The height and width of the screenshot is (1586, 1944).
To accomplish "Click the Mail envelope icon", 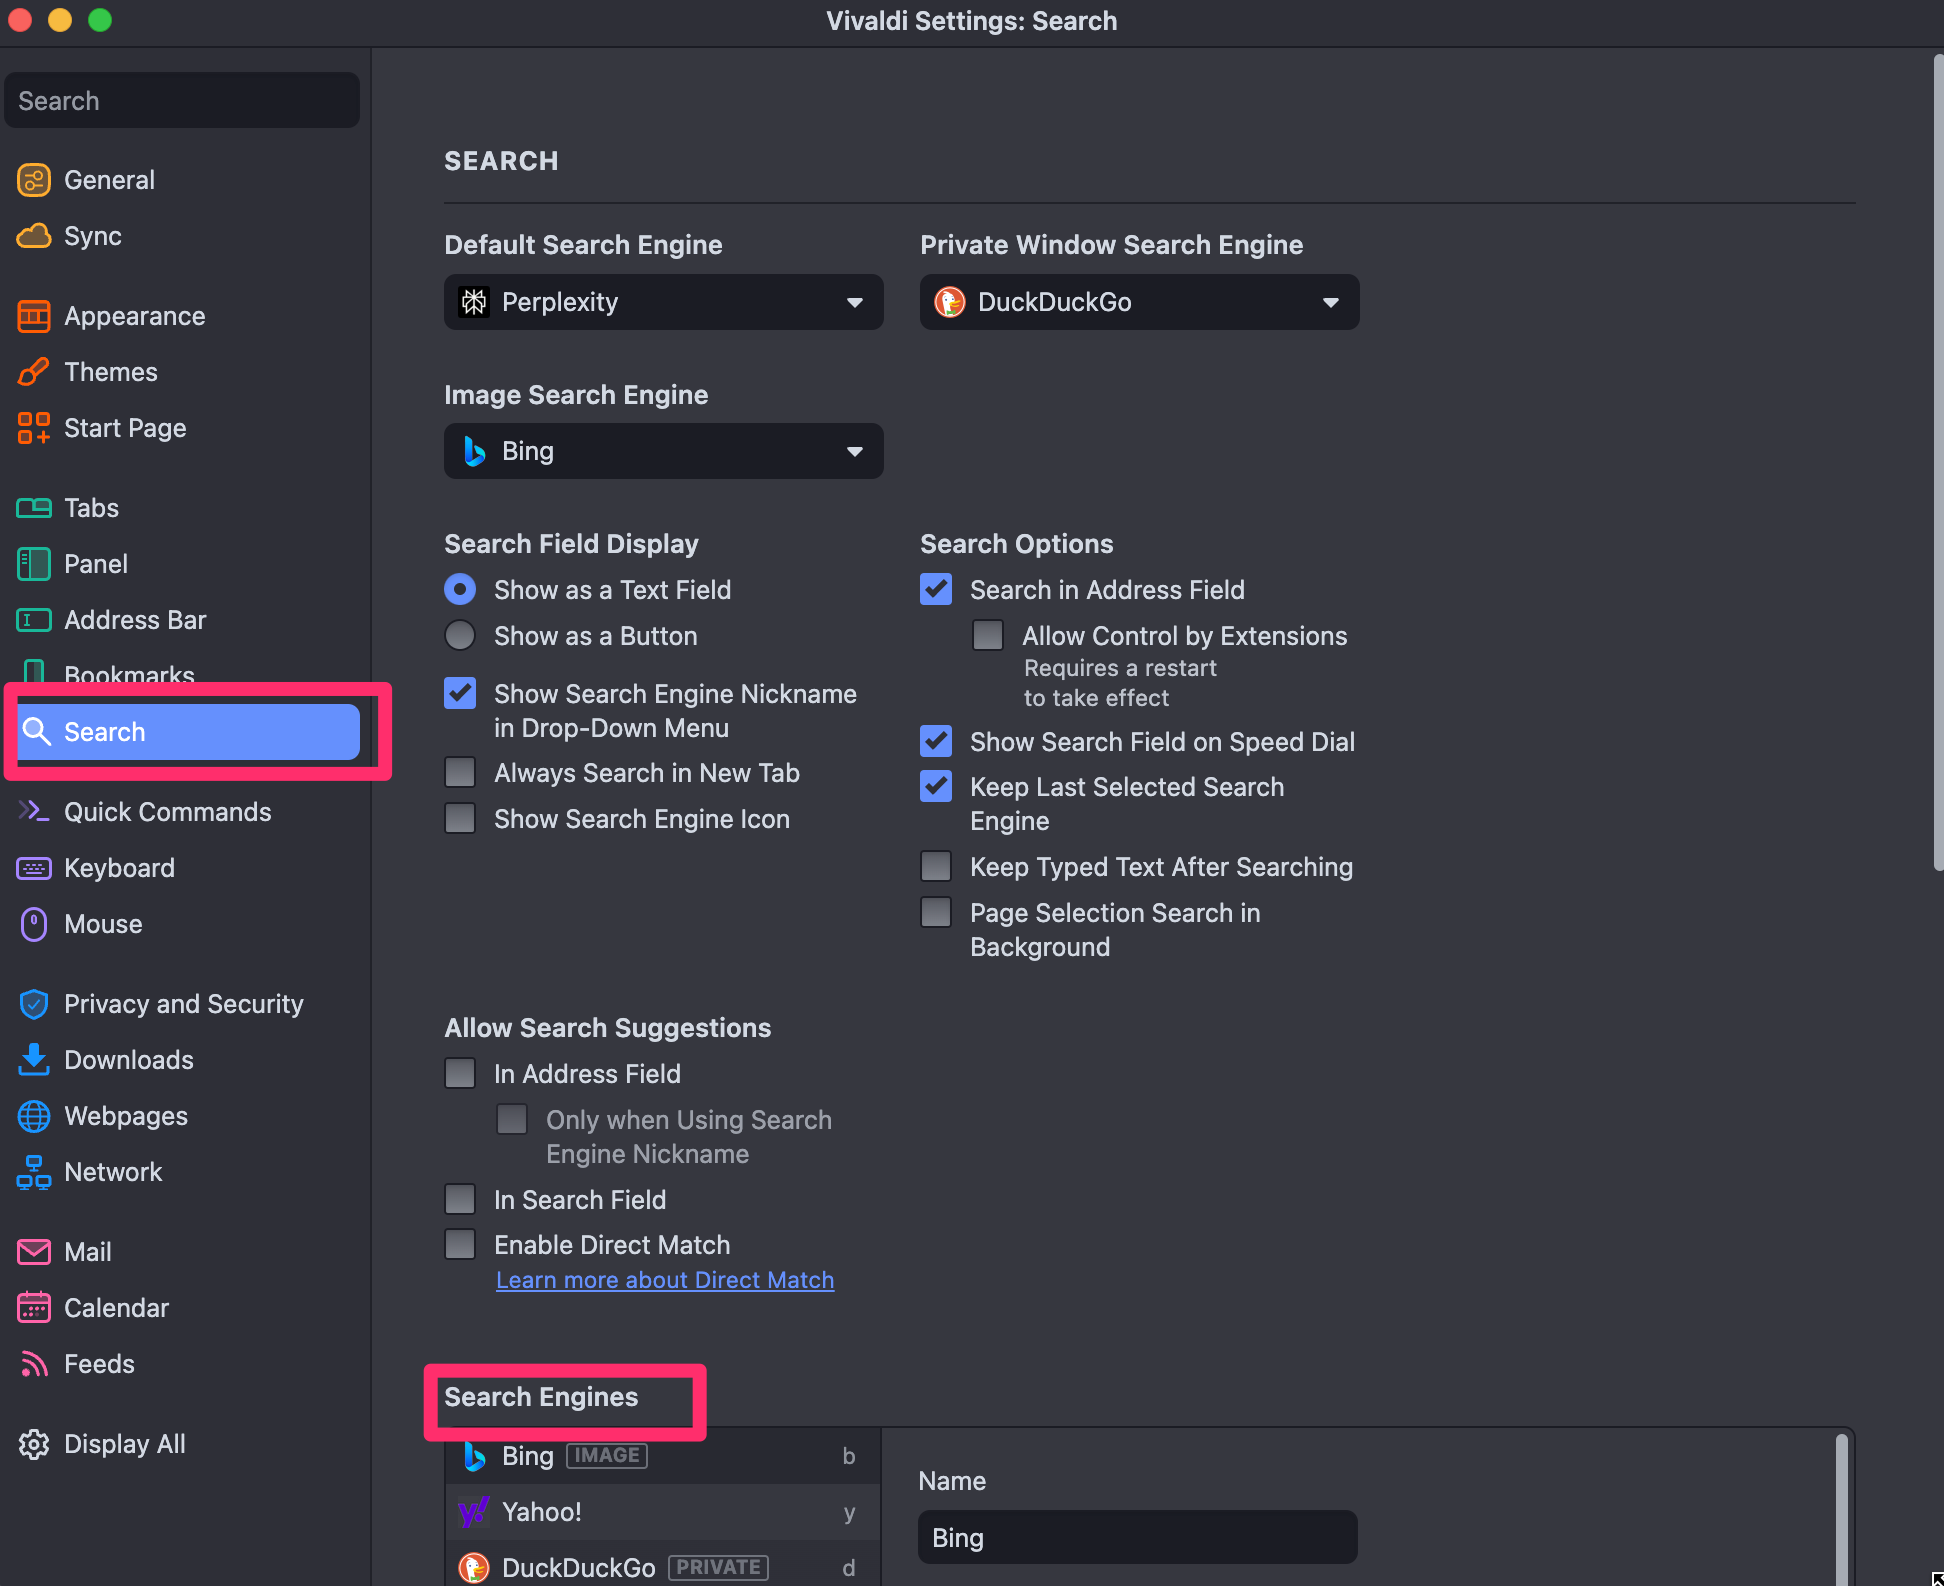I will click(34, 1252).
